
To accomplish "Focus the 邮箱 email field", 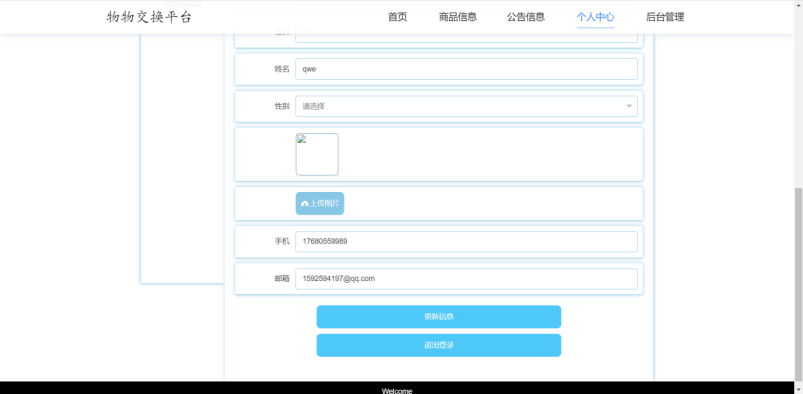I will click(466, 279).
